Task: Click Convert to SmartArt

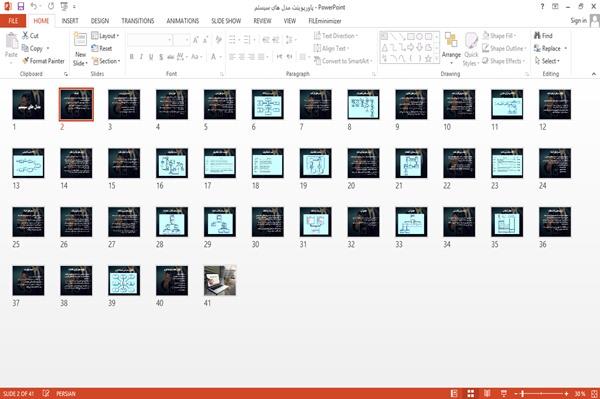Action: click(343, 61)
